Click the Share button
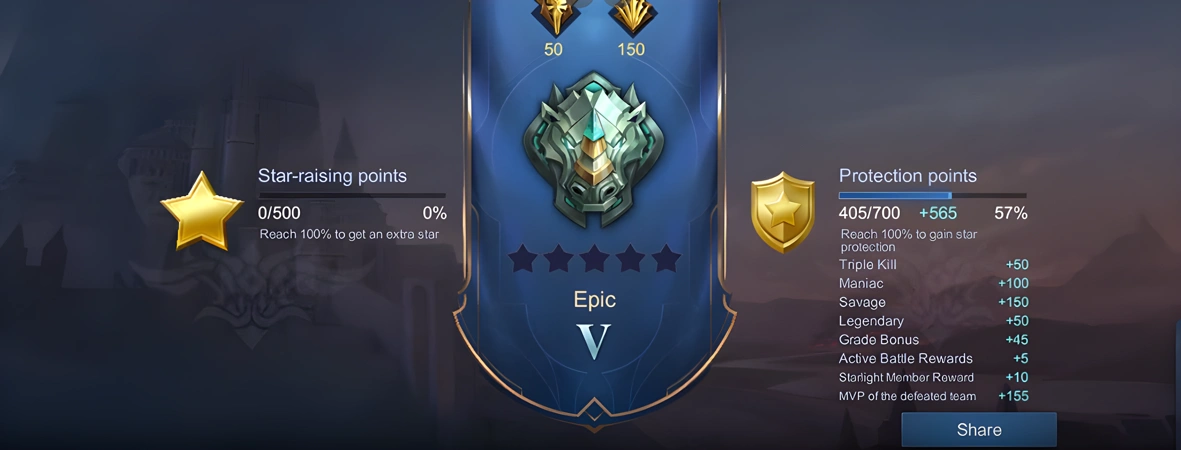Image resolution: width=1181 pixels, height=450 pixels. [x=978, y=430]
